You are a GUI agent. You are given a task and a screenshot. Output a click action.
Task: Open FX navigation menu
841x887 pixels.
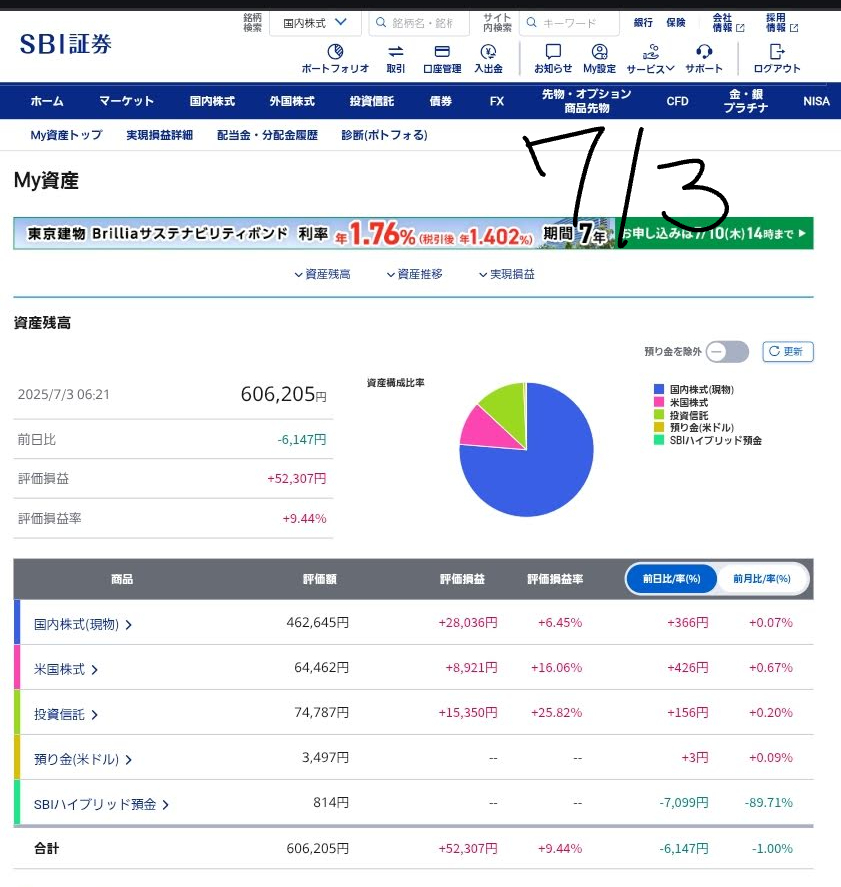coord(497,101)
